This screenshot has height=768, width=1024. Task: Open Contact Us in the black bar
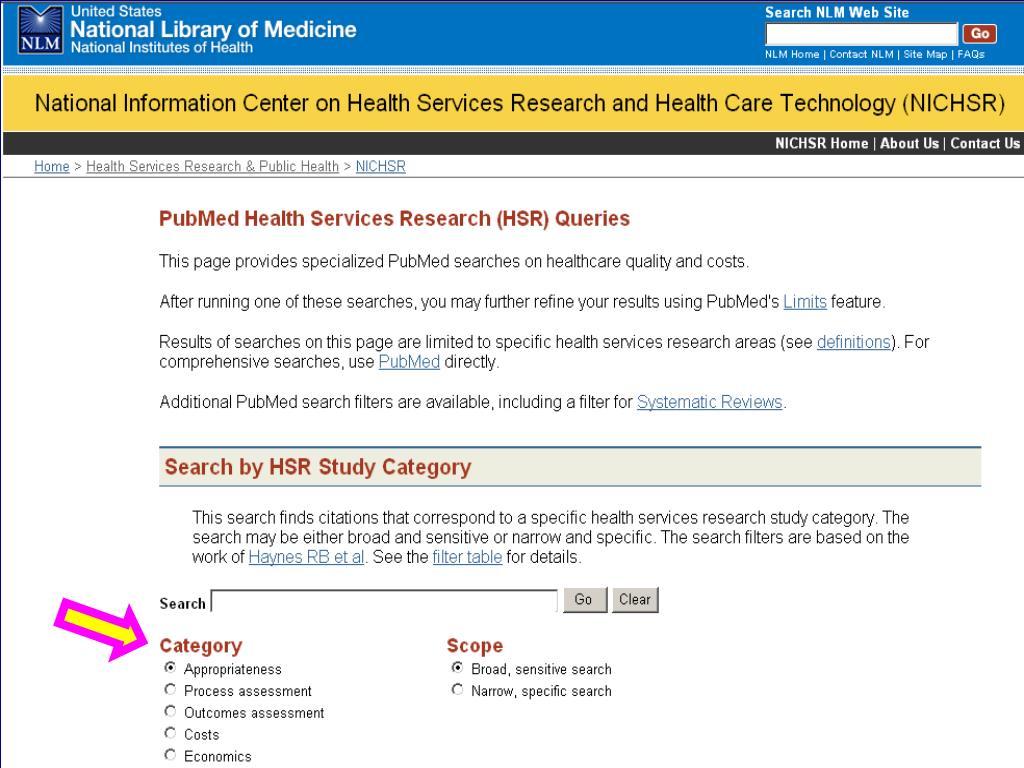985,143
